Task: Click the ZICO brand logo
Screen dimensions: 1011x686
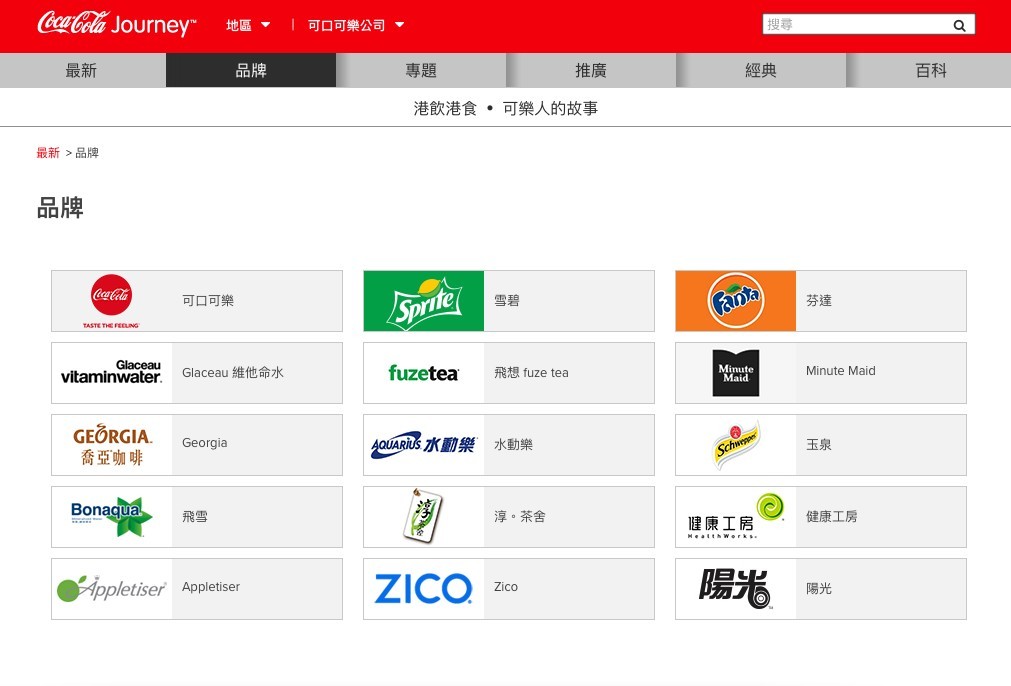Action: pos(423,588)
